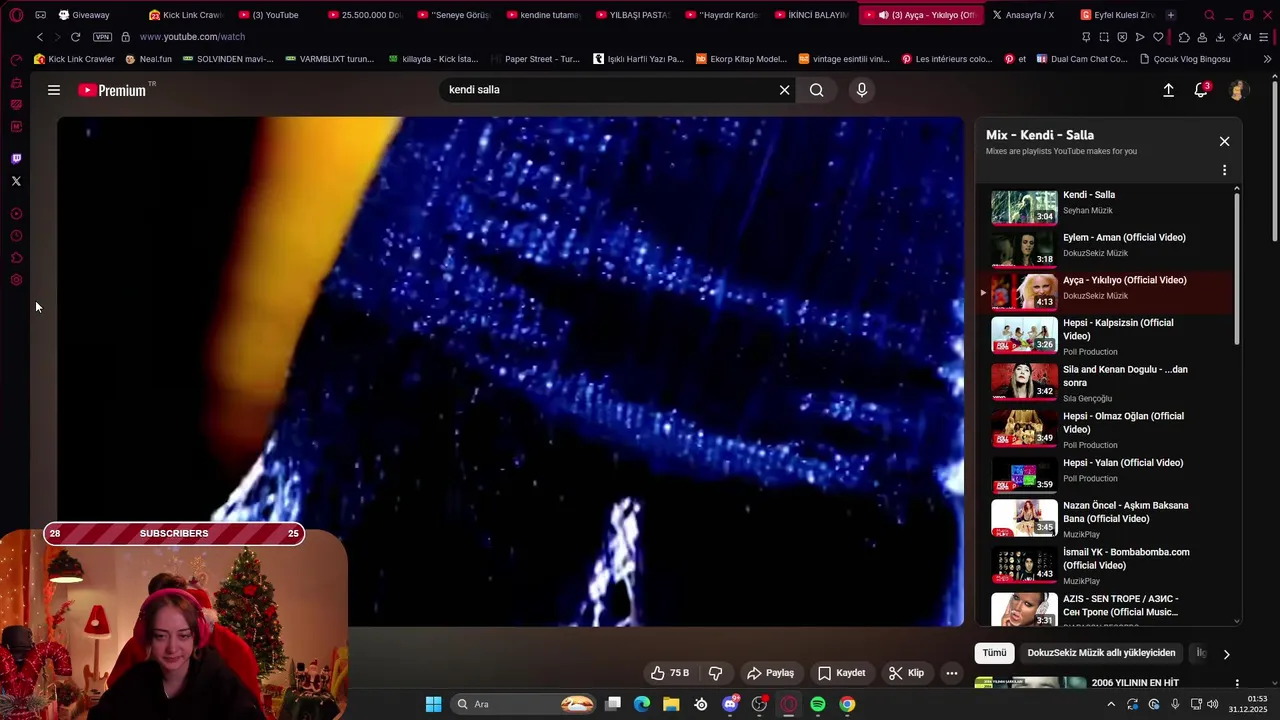Screen dimensions: 1280x720
Task: Dislike the video
Action: (x=715, y=673)
